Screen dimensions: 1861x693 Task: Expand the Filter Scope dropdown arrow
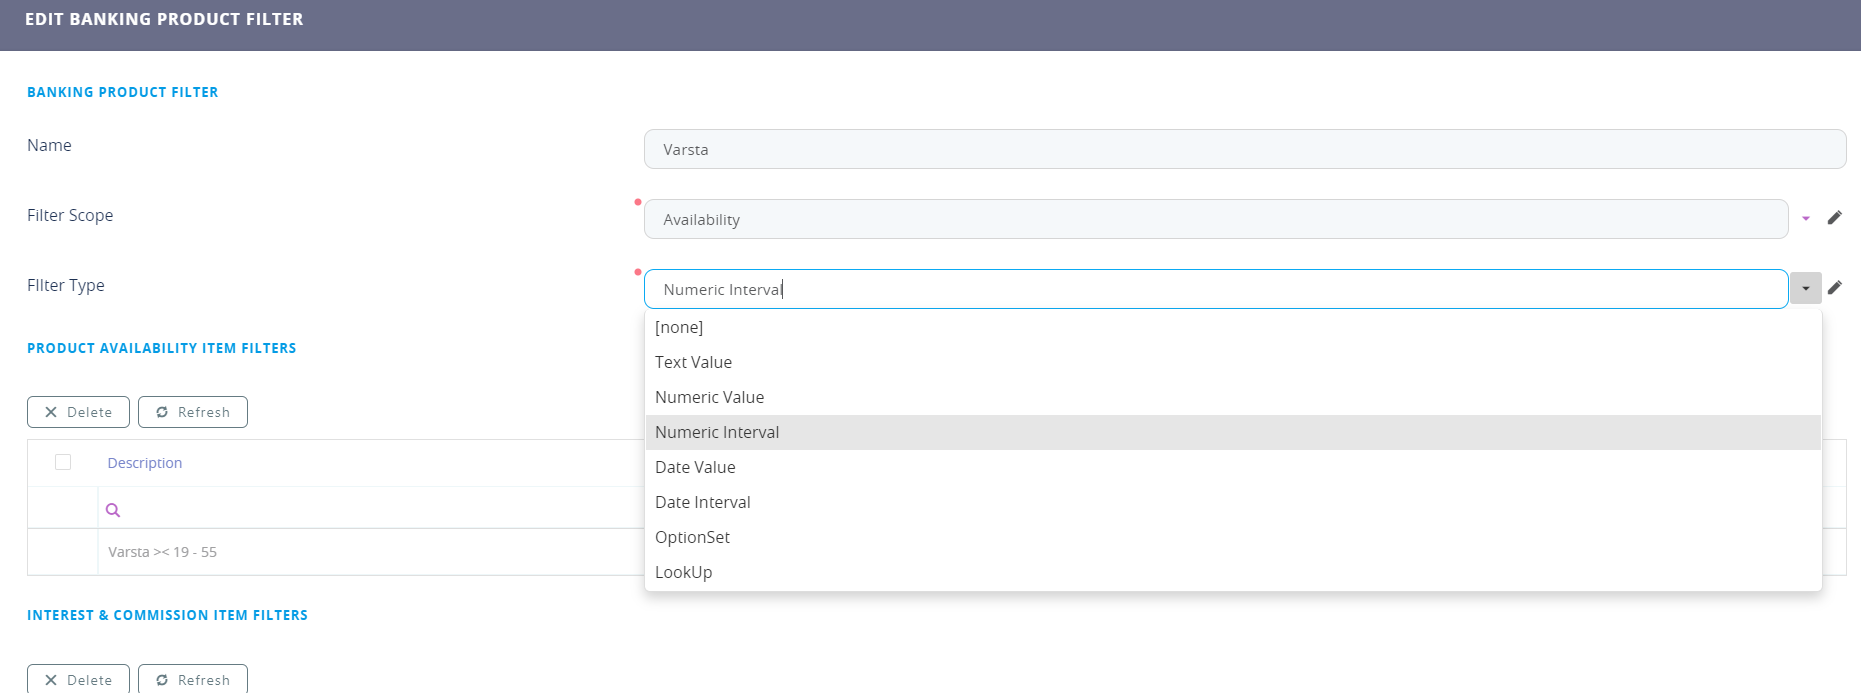[x=1806, y=218]
